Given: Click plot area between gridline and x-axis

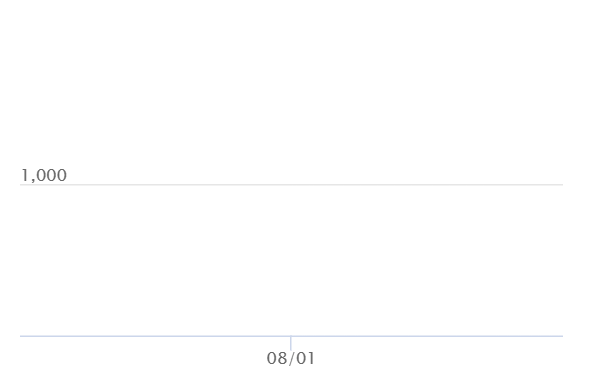Looking at the screenshot, I should [291, 260].
